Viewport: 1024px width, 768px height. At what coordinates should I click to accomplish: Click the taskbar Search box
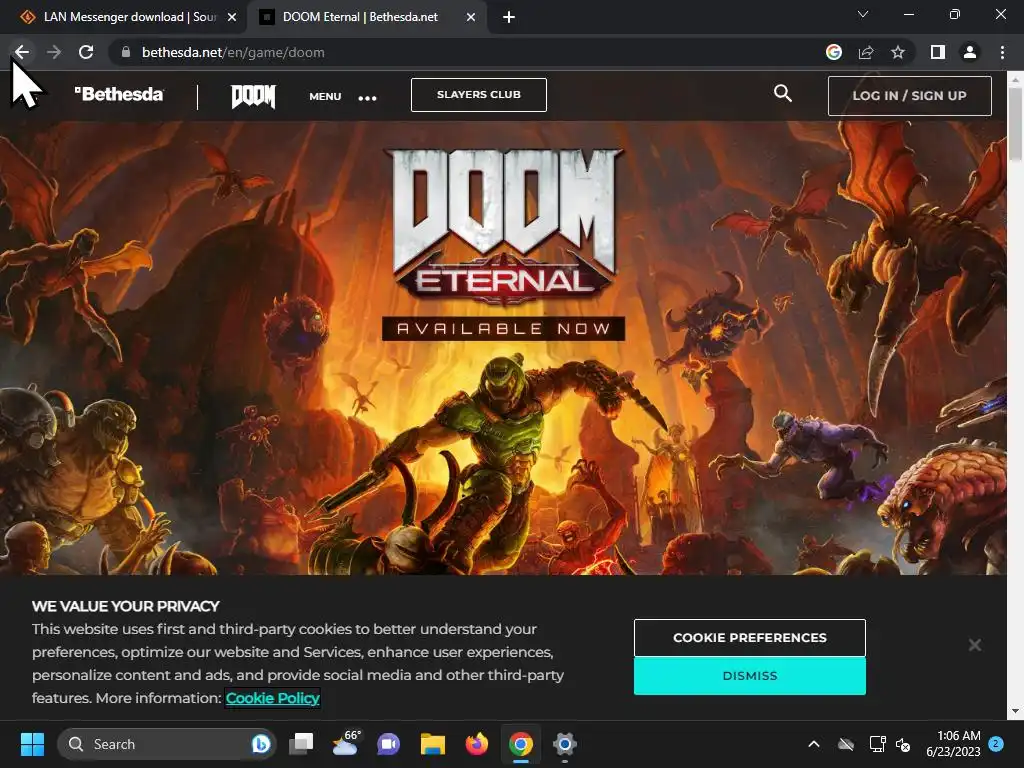point(167,744)
